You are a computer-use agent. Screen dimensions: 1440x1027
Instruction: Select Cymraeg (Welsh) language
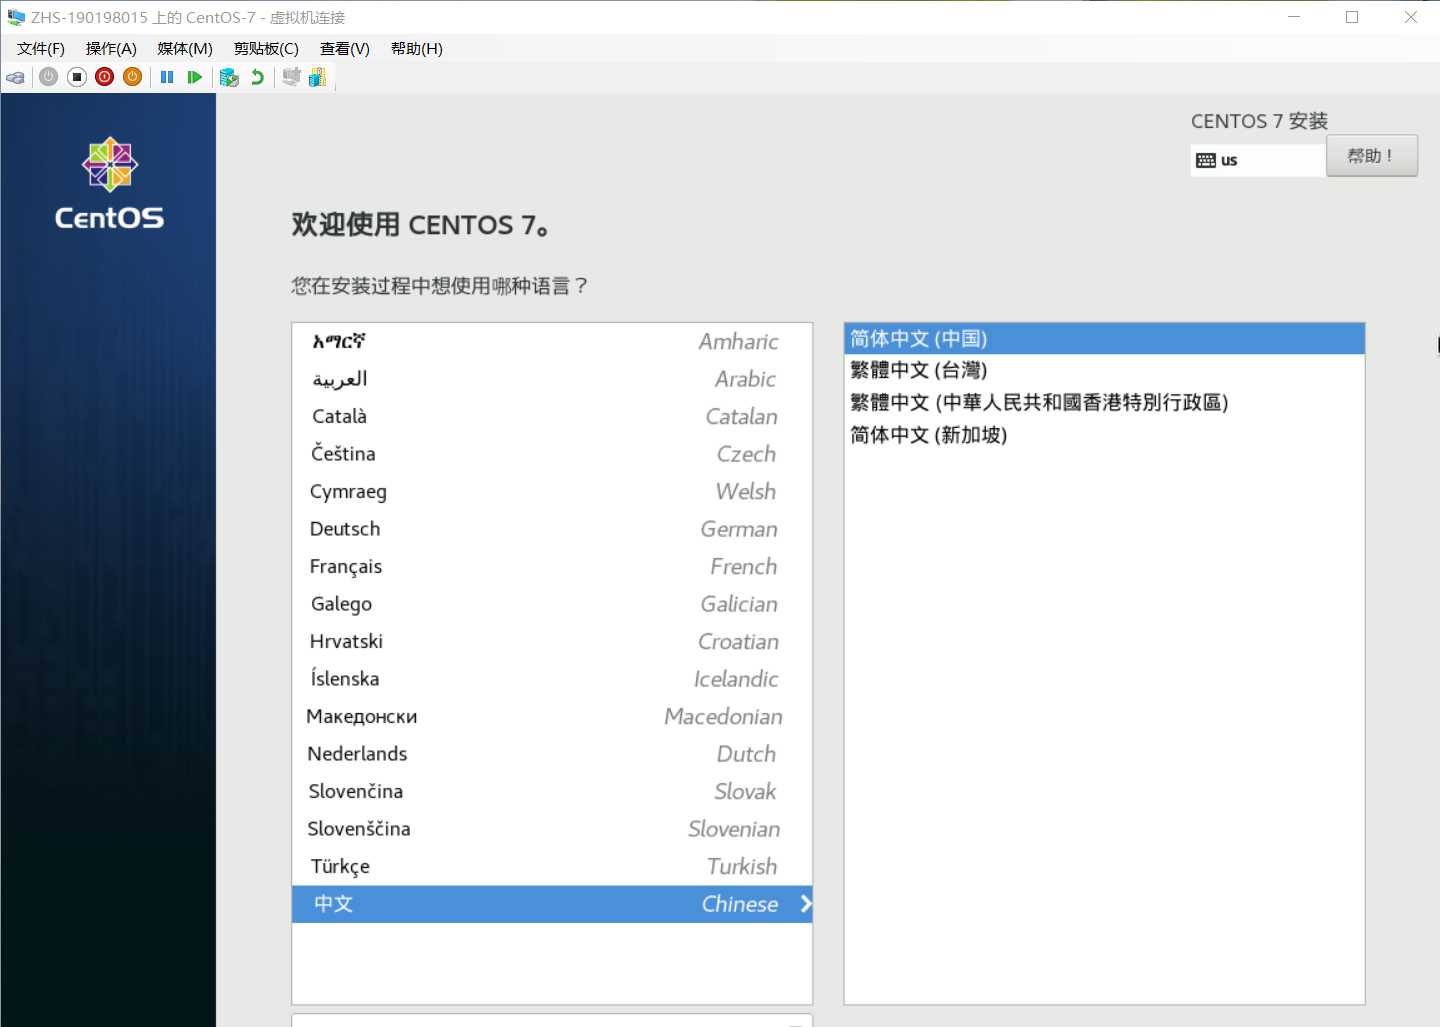point(552,492)
